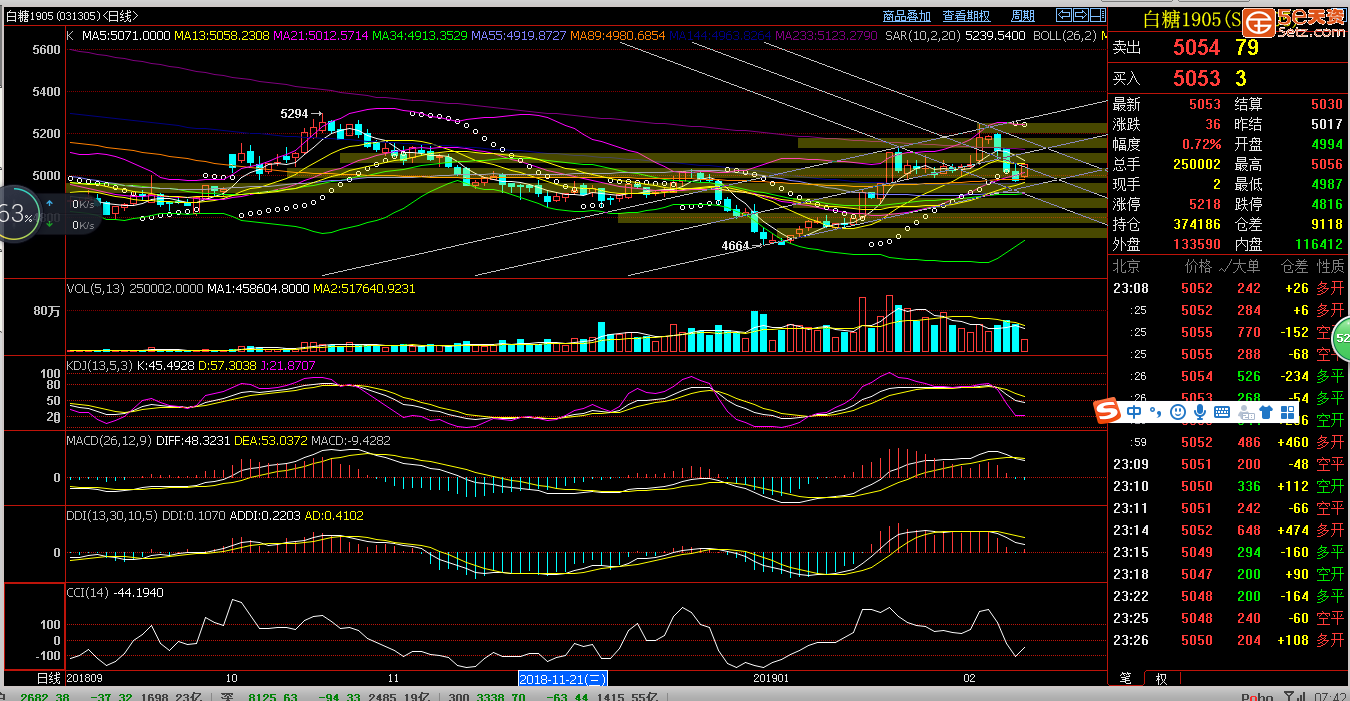Open the 周期 period menu
Viewport: 1350px width, 701px height.
pyautogui.click(x=1023, y=16)
